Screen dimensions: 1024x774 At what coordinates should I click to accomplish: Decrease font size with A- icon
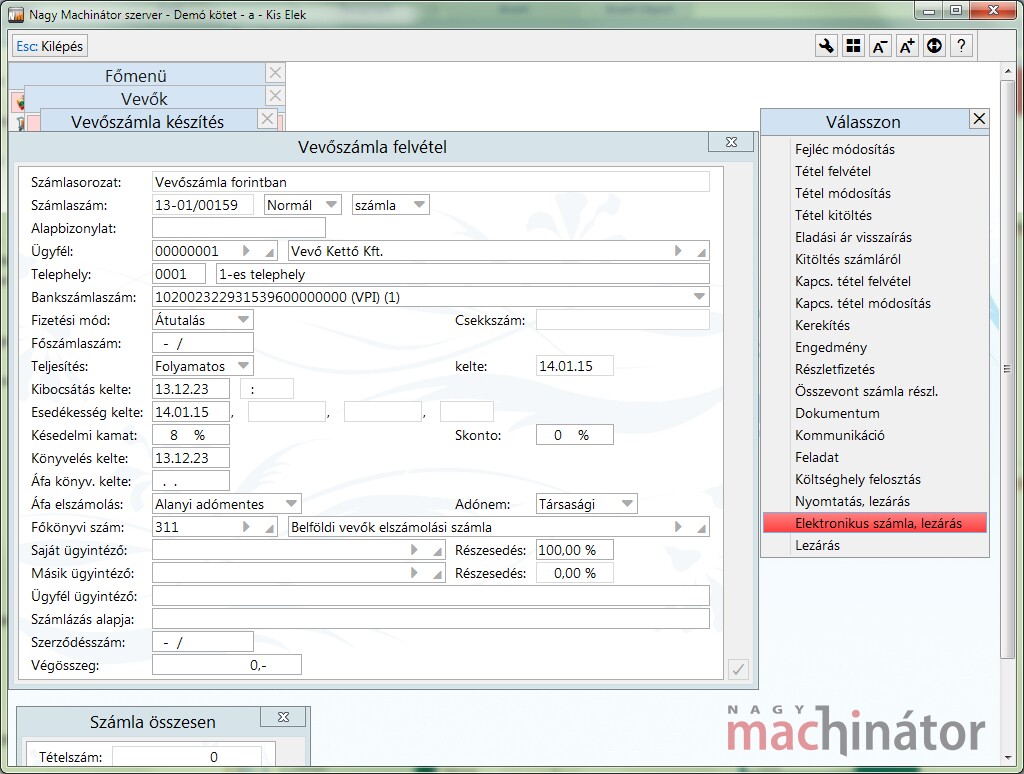point(880,46)
